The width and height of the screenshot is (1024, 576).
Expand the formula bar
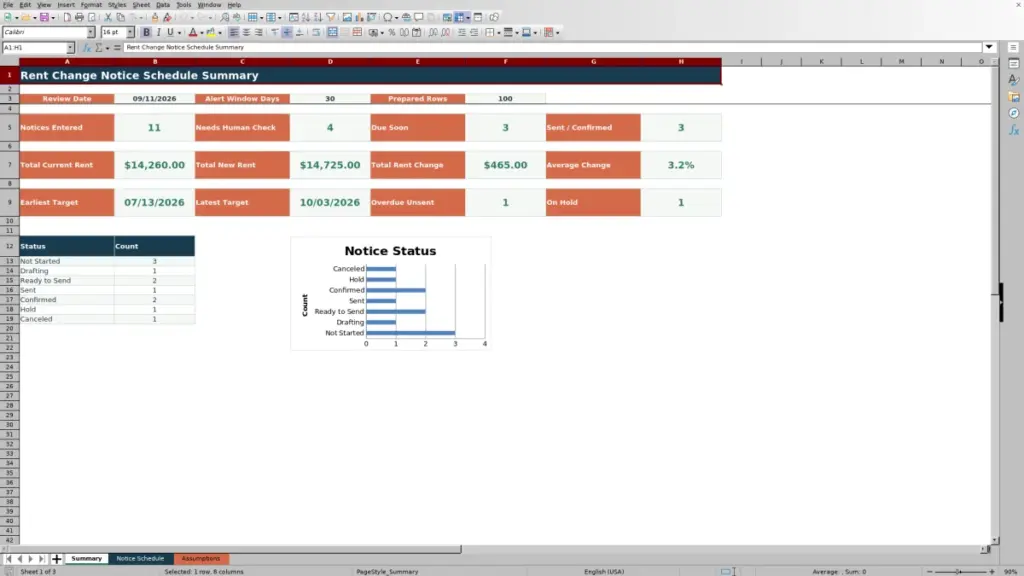point(989,47)
